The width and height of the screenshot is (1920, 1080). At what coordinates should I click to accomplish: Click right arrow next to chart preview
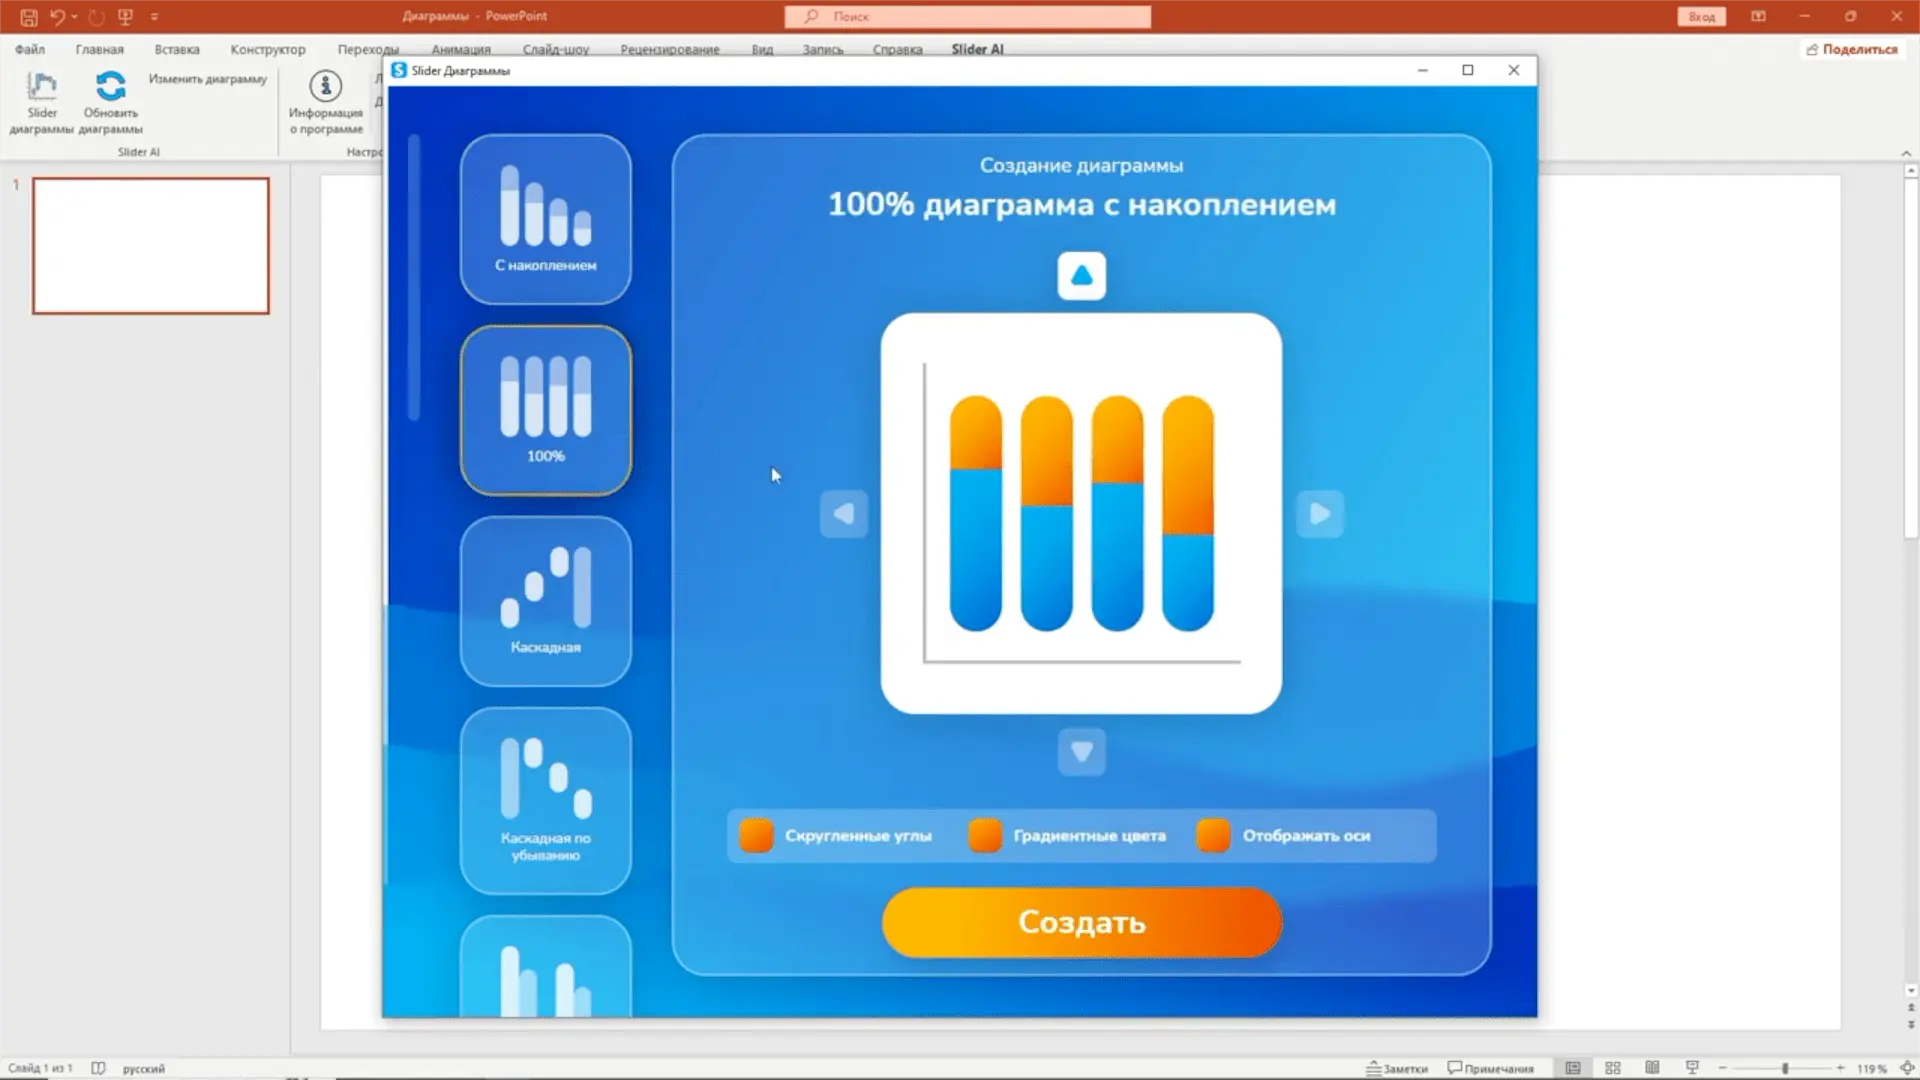(x=1320, y=514)
